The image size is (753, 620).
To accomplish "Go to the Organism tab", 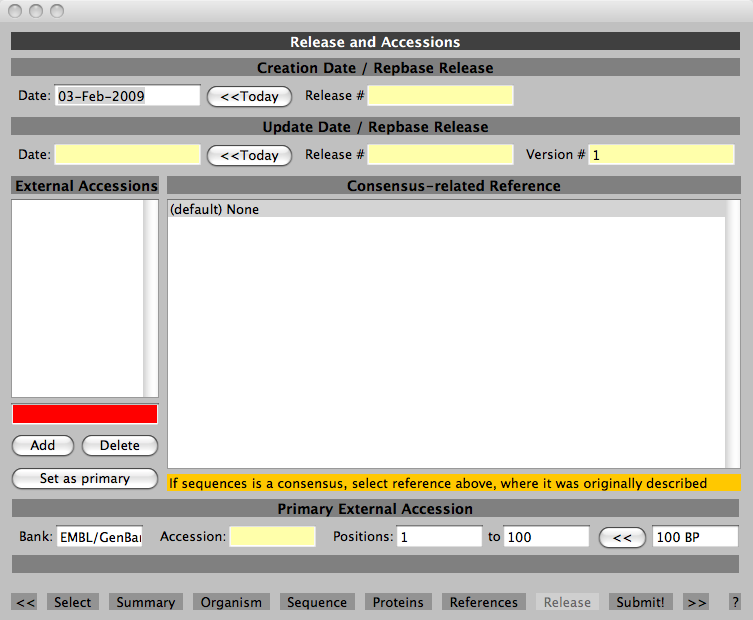I will [x=231, y=602].
